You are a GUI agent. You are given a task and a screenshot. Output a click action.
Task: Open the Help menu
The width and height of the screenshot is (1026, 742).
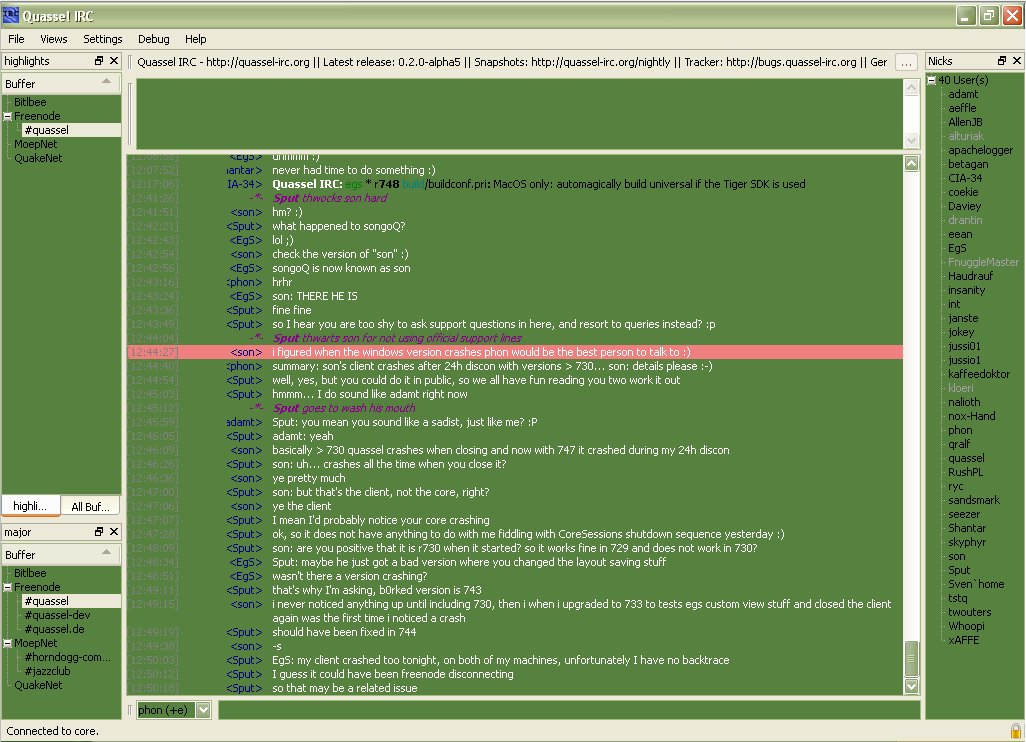[x=195, y=39]
